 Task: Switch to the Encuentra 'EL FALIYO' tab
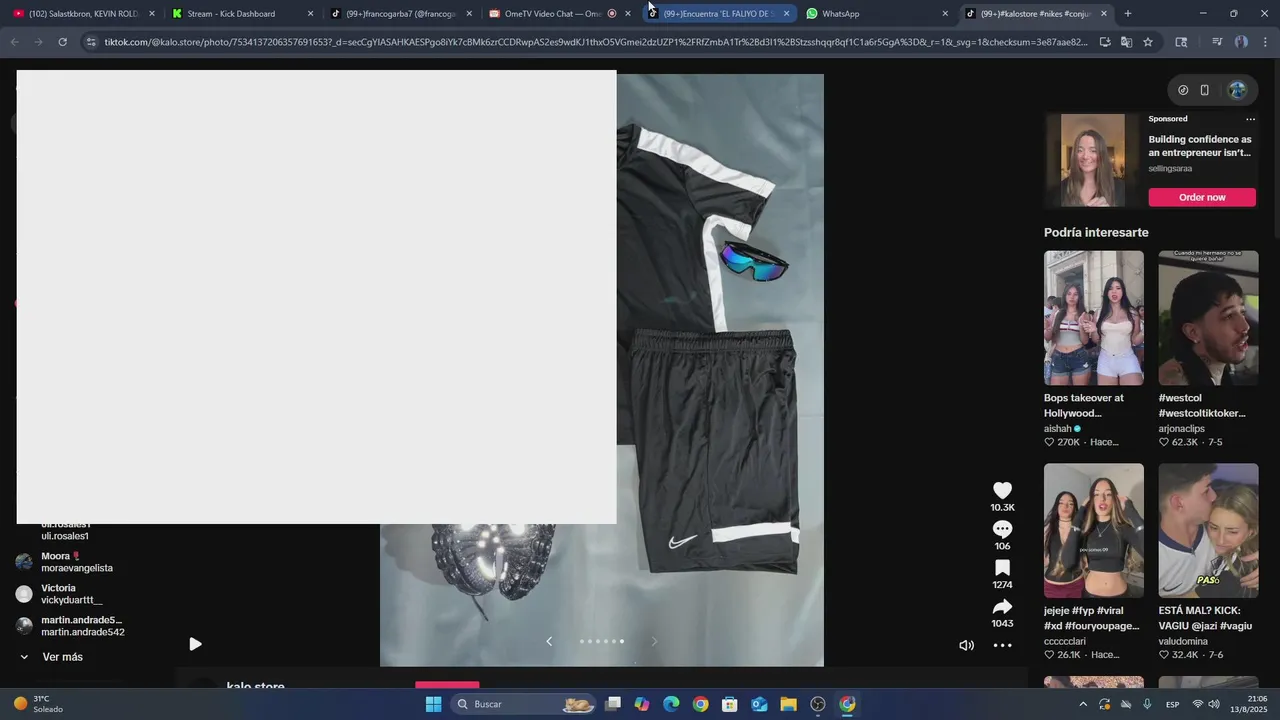[718, 14]
